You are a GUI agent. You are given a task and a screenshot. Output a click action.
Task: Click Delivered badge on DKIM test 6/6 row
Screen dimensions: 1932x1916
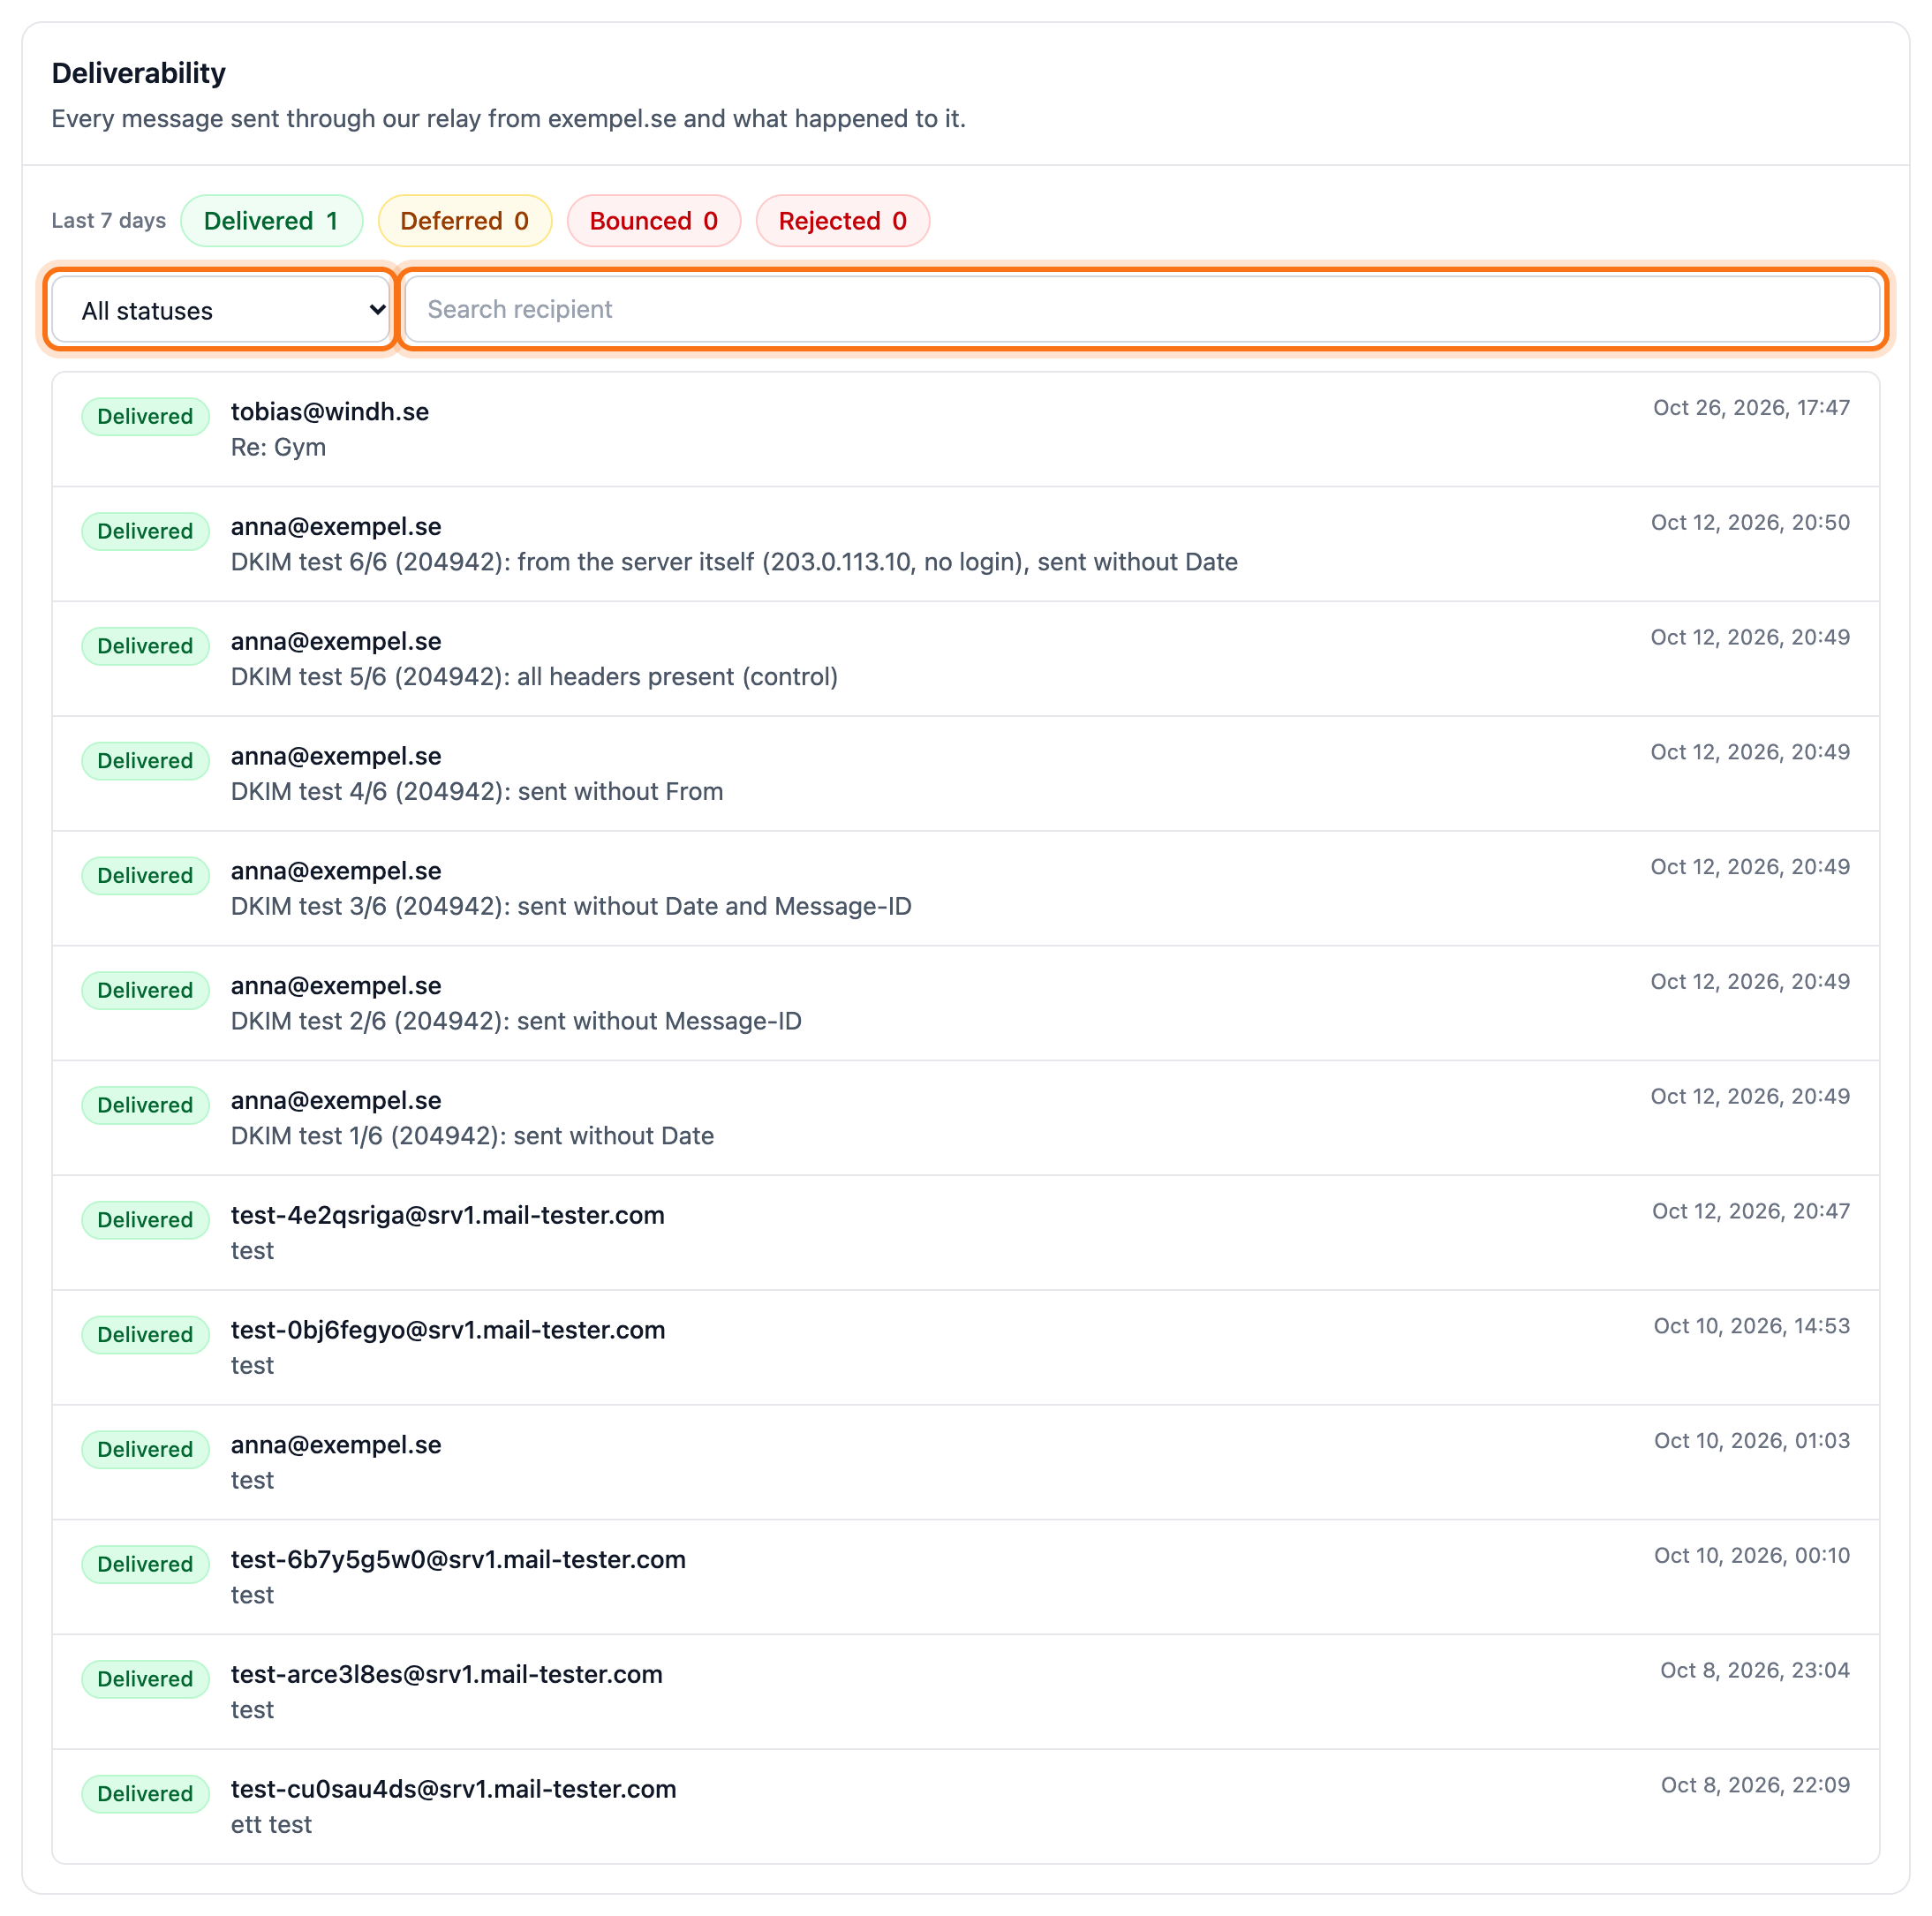[145, 531]
